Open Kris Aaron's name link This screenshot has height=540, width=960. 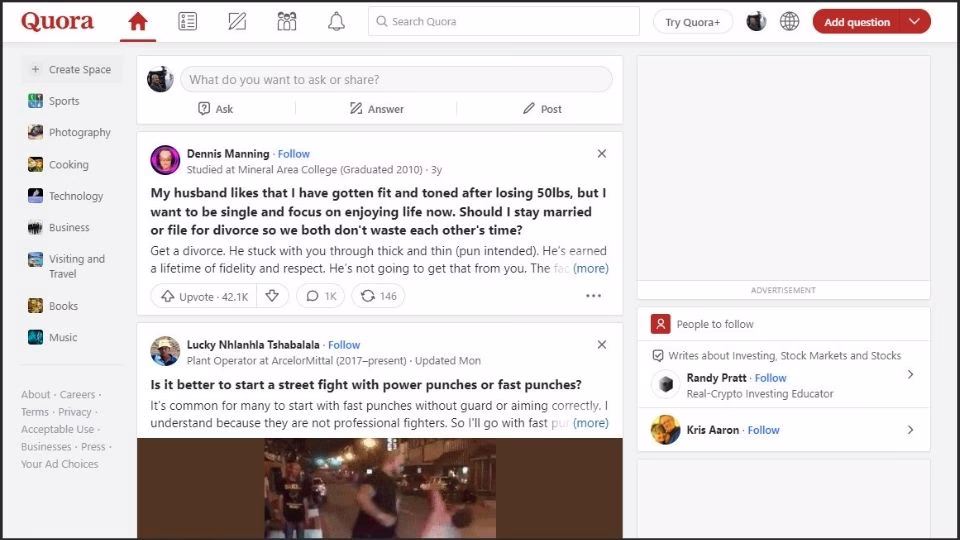click(713, 430)
